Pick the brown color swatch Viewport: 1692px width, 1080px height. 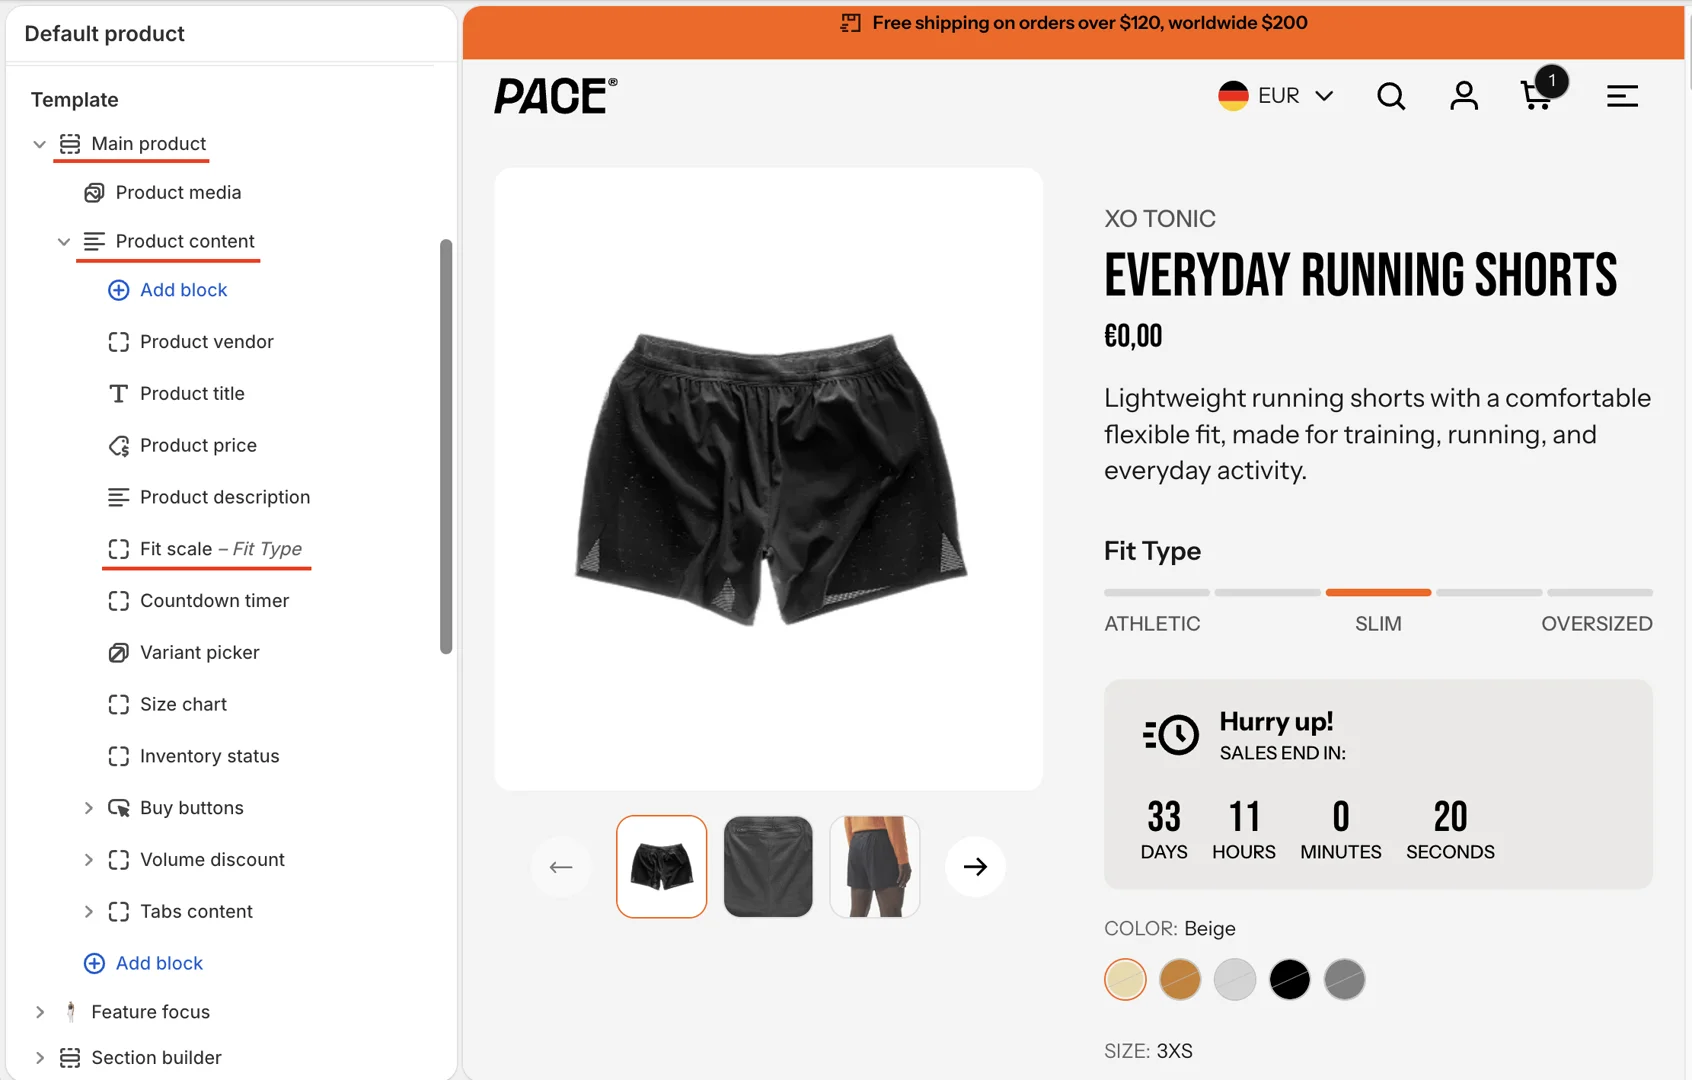(x=1180, y=979)
